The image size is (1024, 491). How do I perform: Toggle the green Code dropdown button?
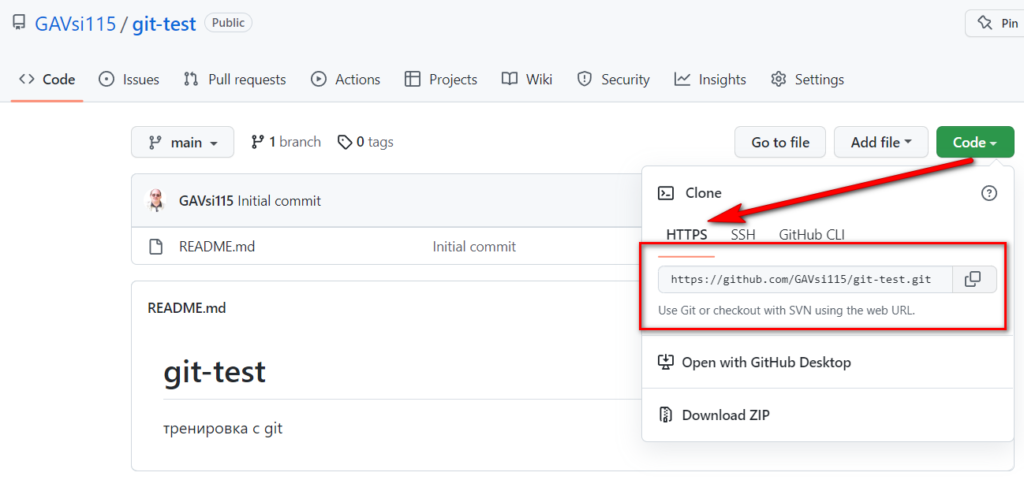pos(975,142)
